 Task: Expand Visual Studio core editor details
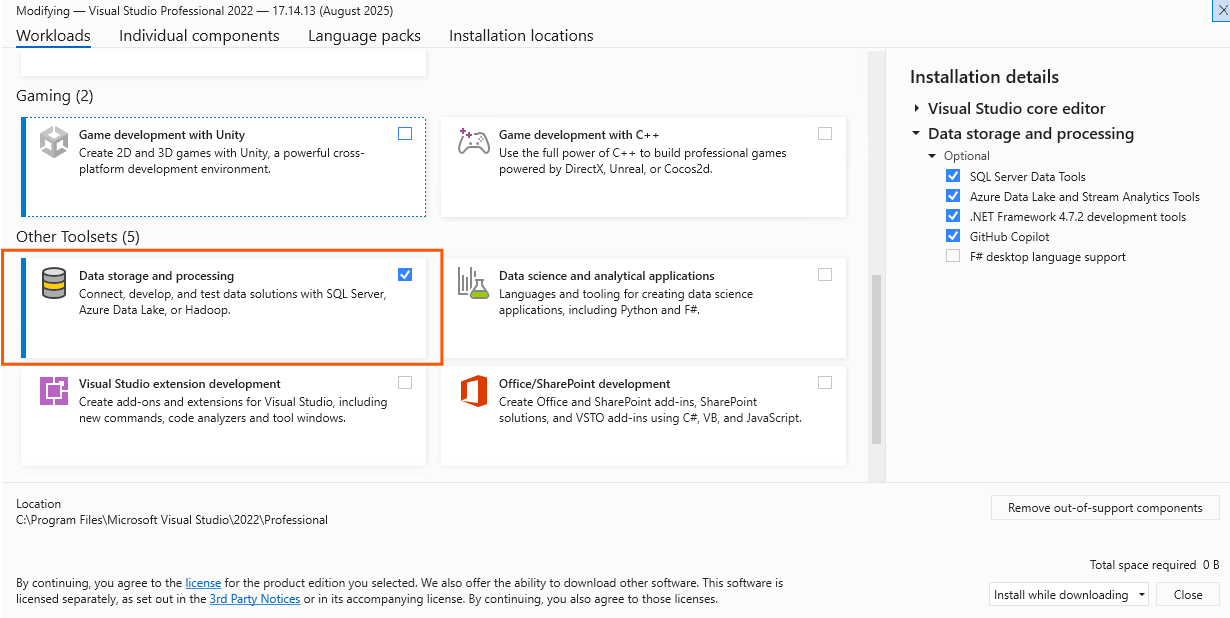[916, 108]
